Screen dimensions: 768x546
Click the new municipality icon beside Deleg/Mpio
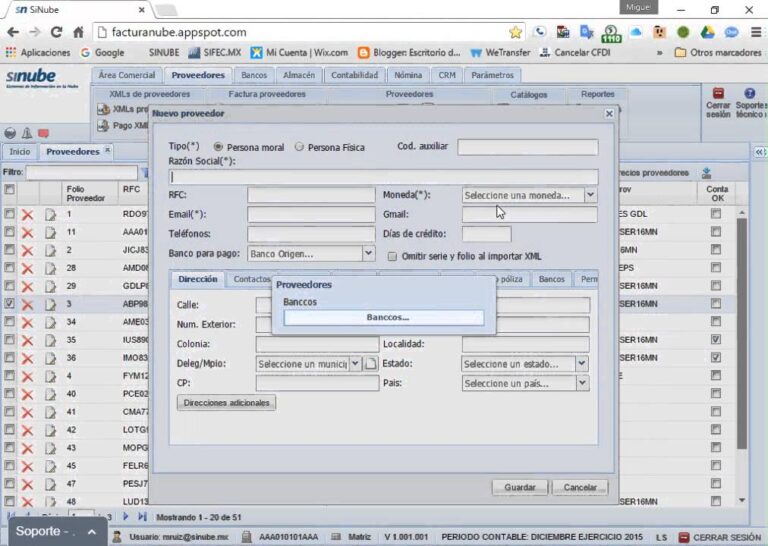point(369,364)
